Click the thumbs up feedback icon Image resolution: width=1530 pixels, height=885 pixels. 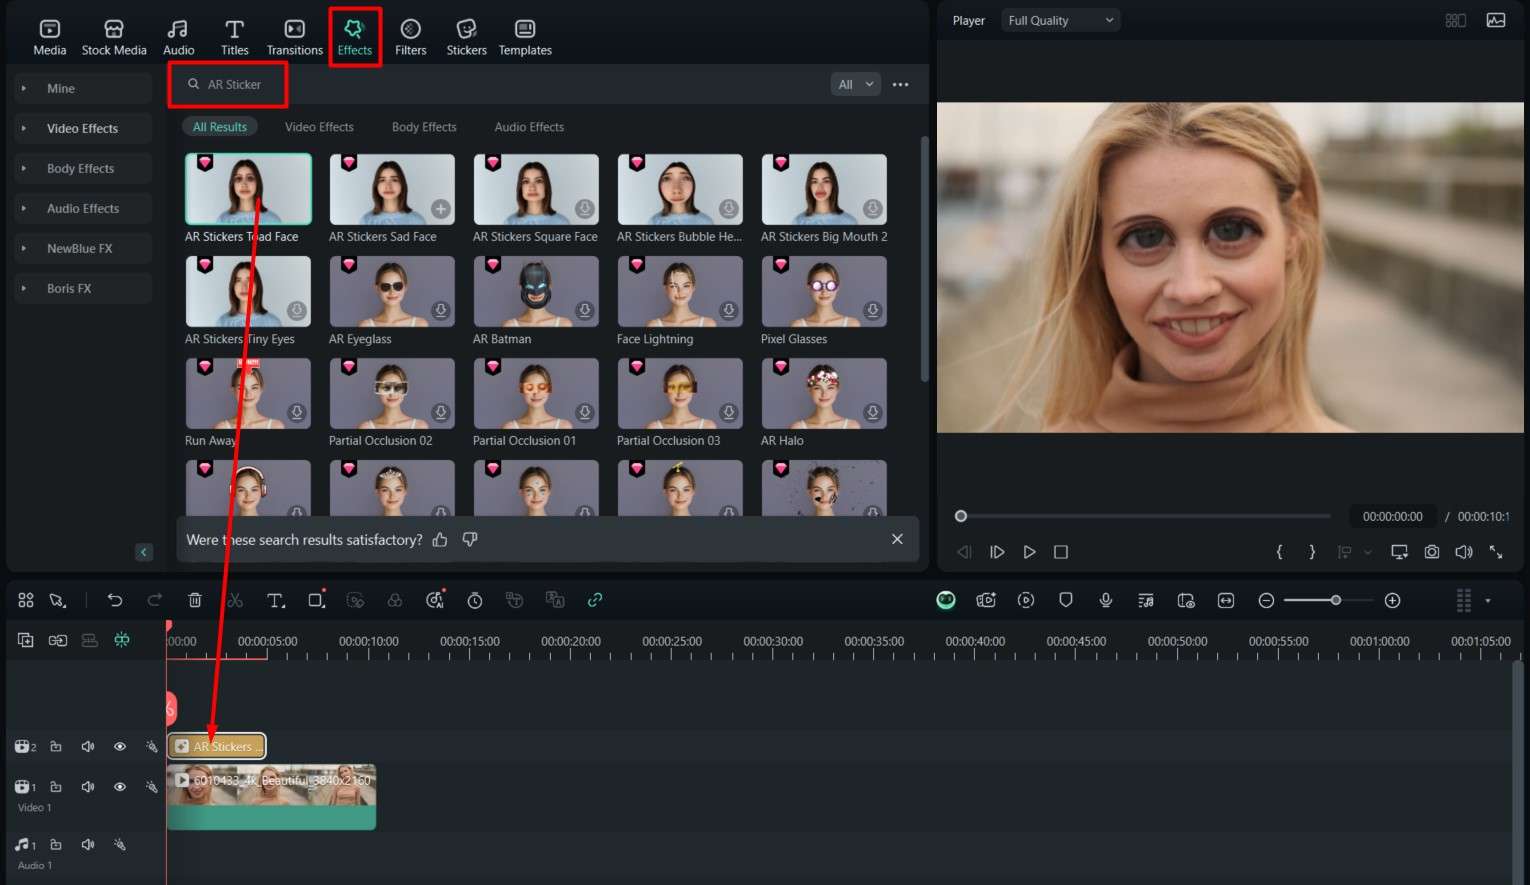point(440,540)
